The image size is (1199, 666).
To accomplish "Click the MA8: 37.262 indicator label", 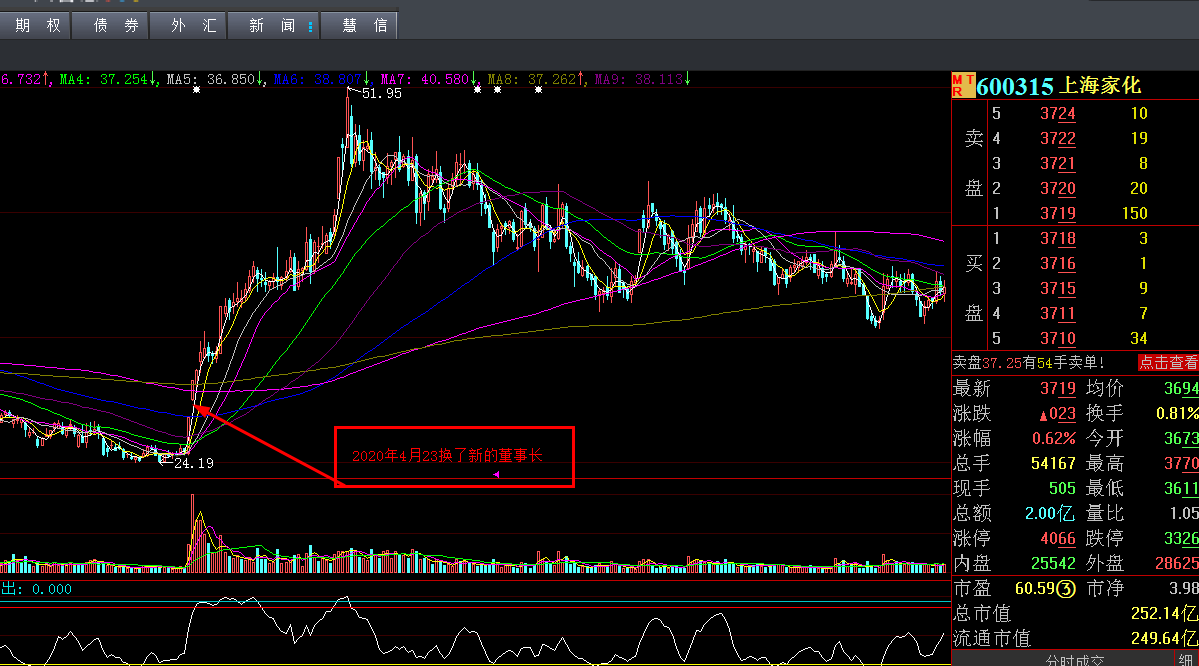I will [536, 80].
